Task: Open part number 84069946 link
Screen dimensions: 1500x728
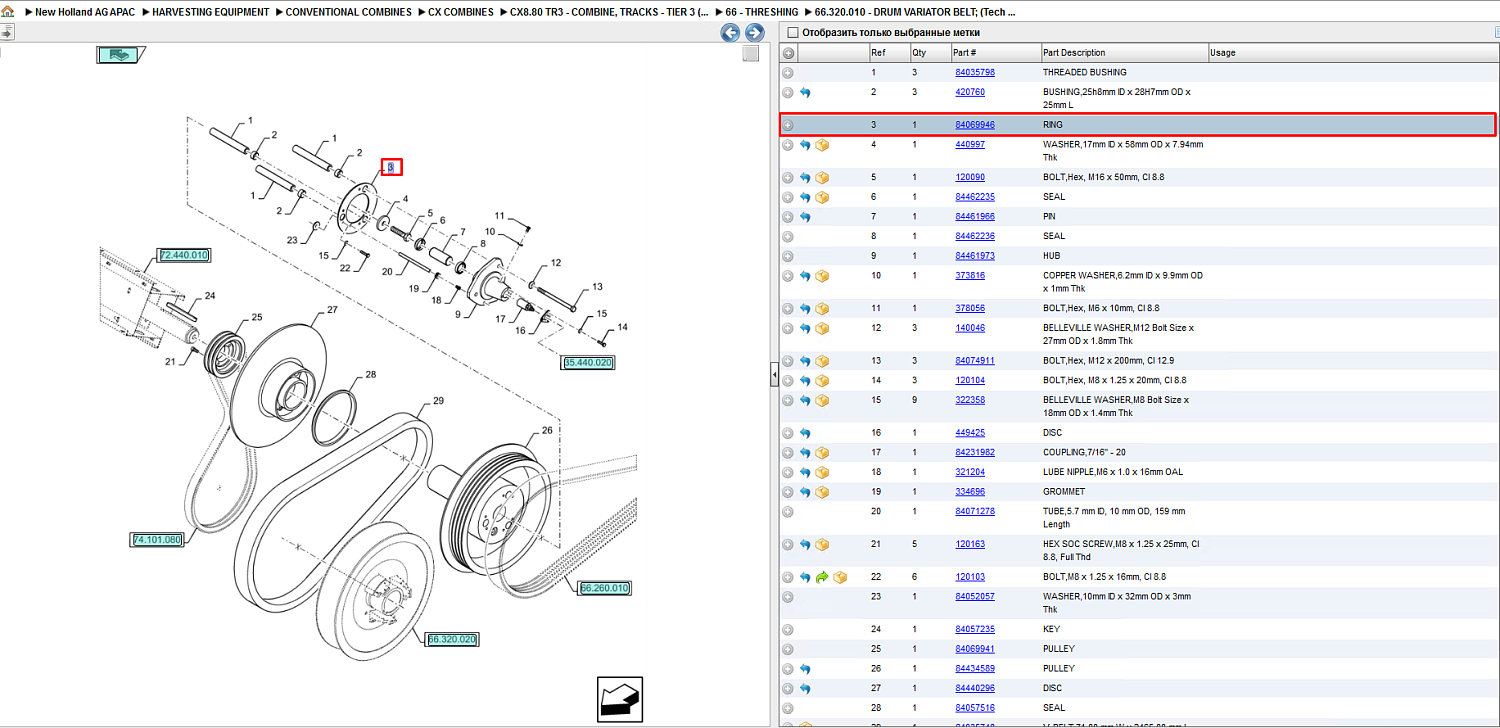Action: point(975,125)
